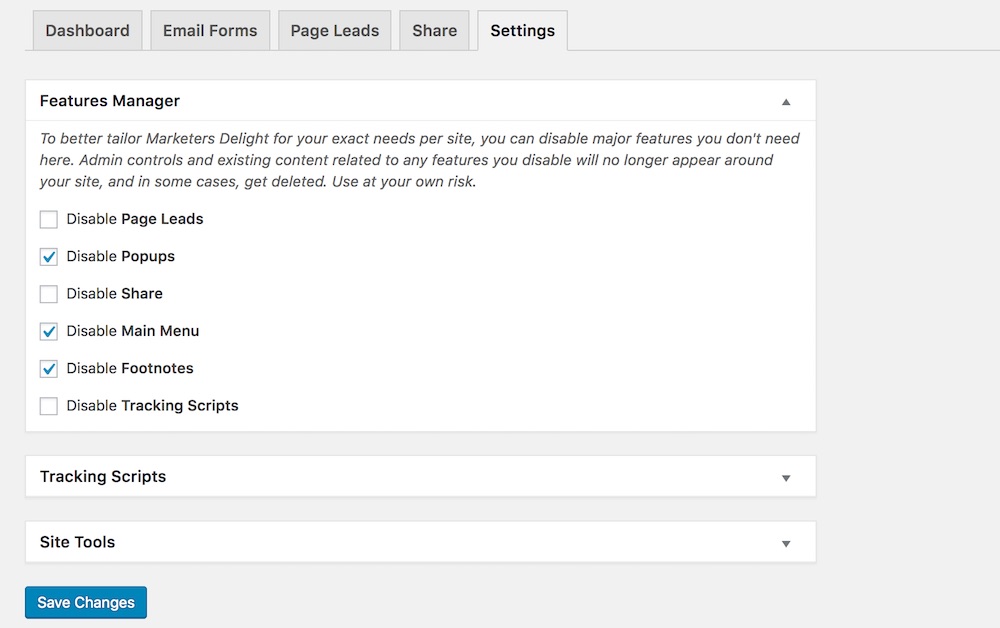Screen dimensions: 1000x628
Task: Toggle the Disable Footnotes checkbox
Action: click(x=48, y=369)
